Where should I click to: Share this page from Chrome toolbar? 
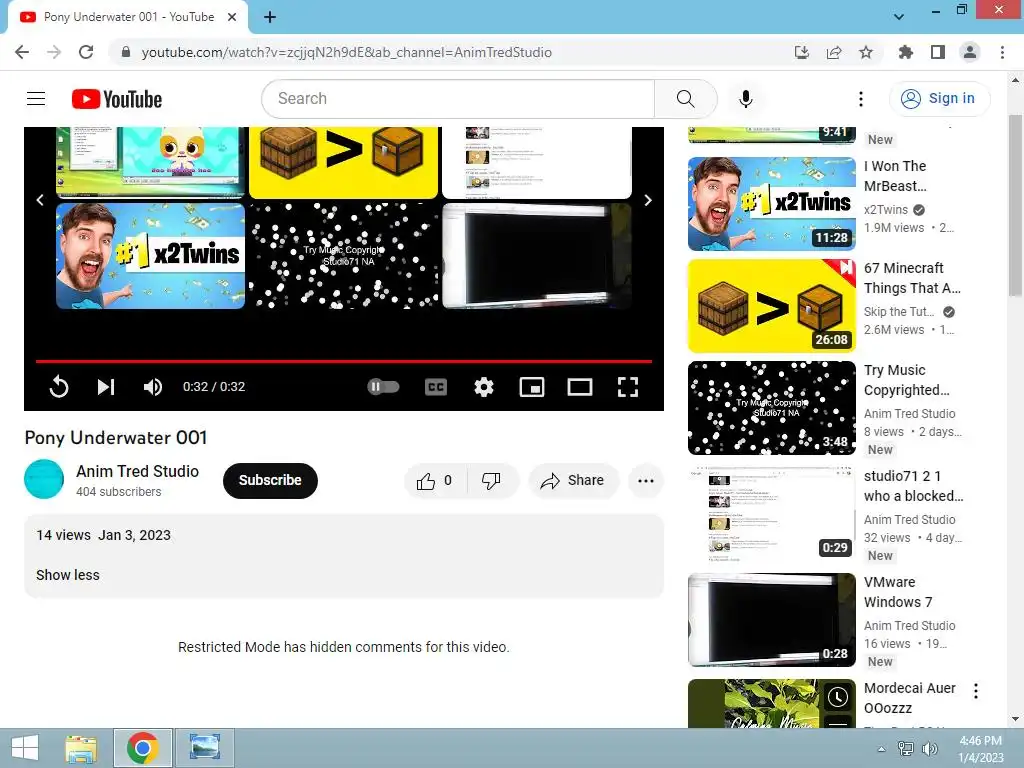(x=834, y=52)
